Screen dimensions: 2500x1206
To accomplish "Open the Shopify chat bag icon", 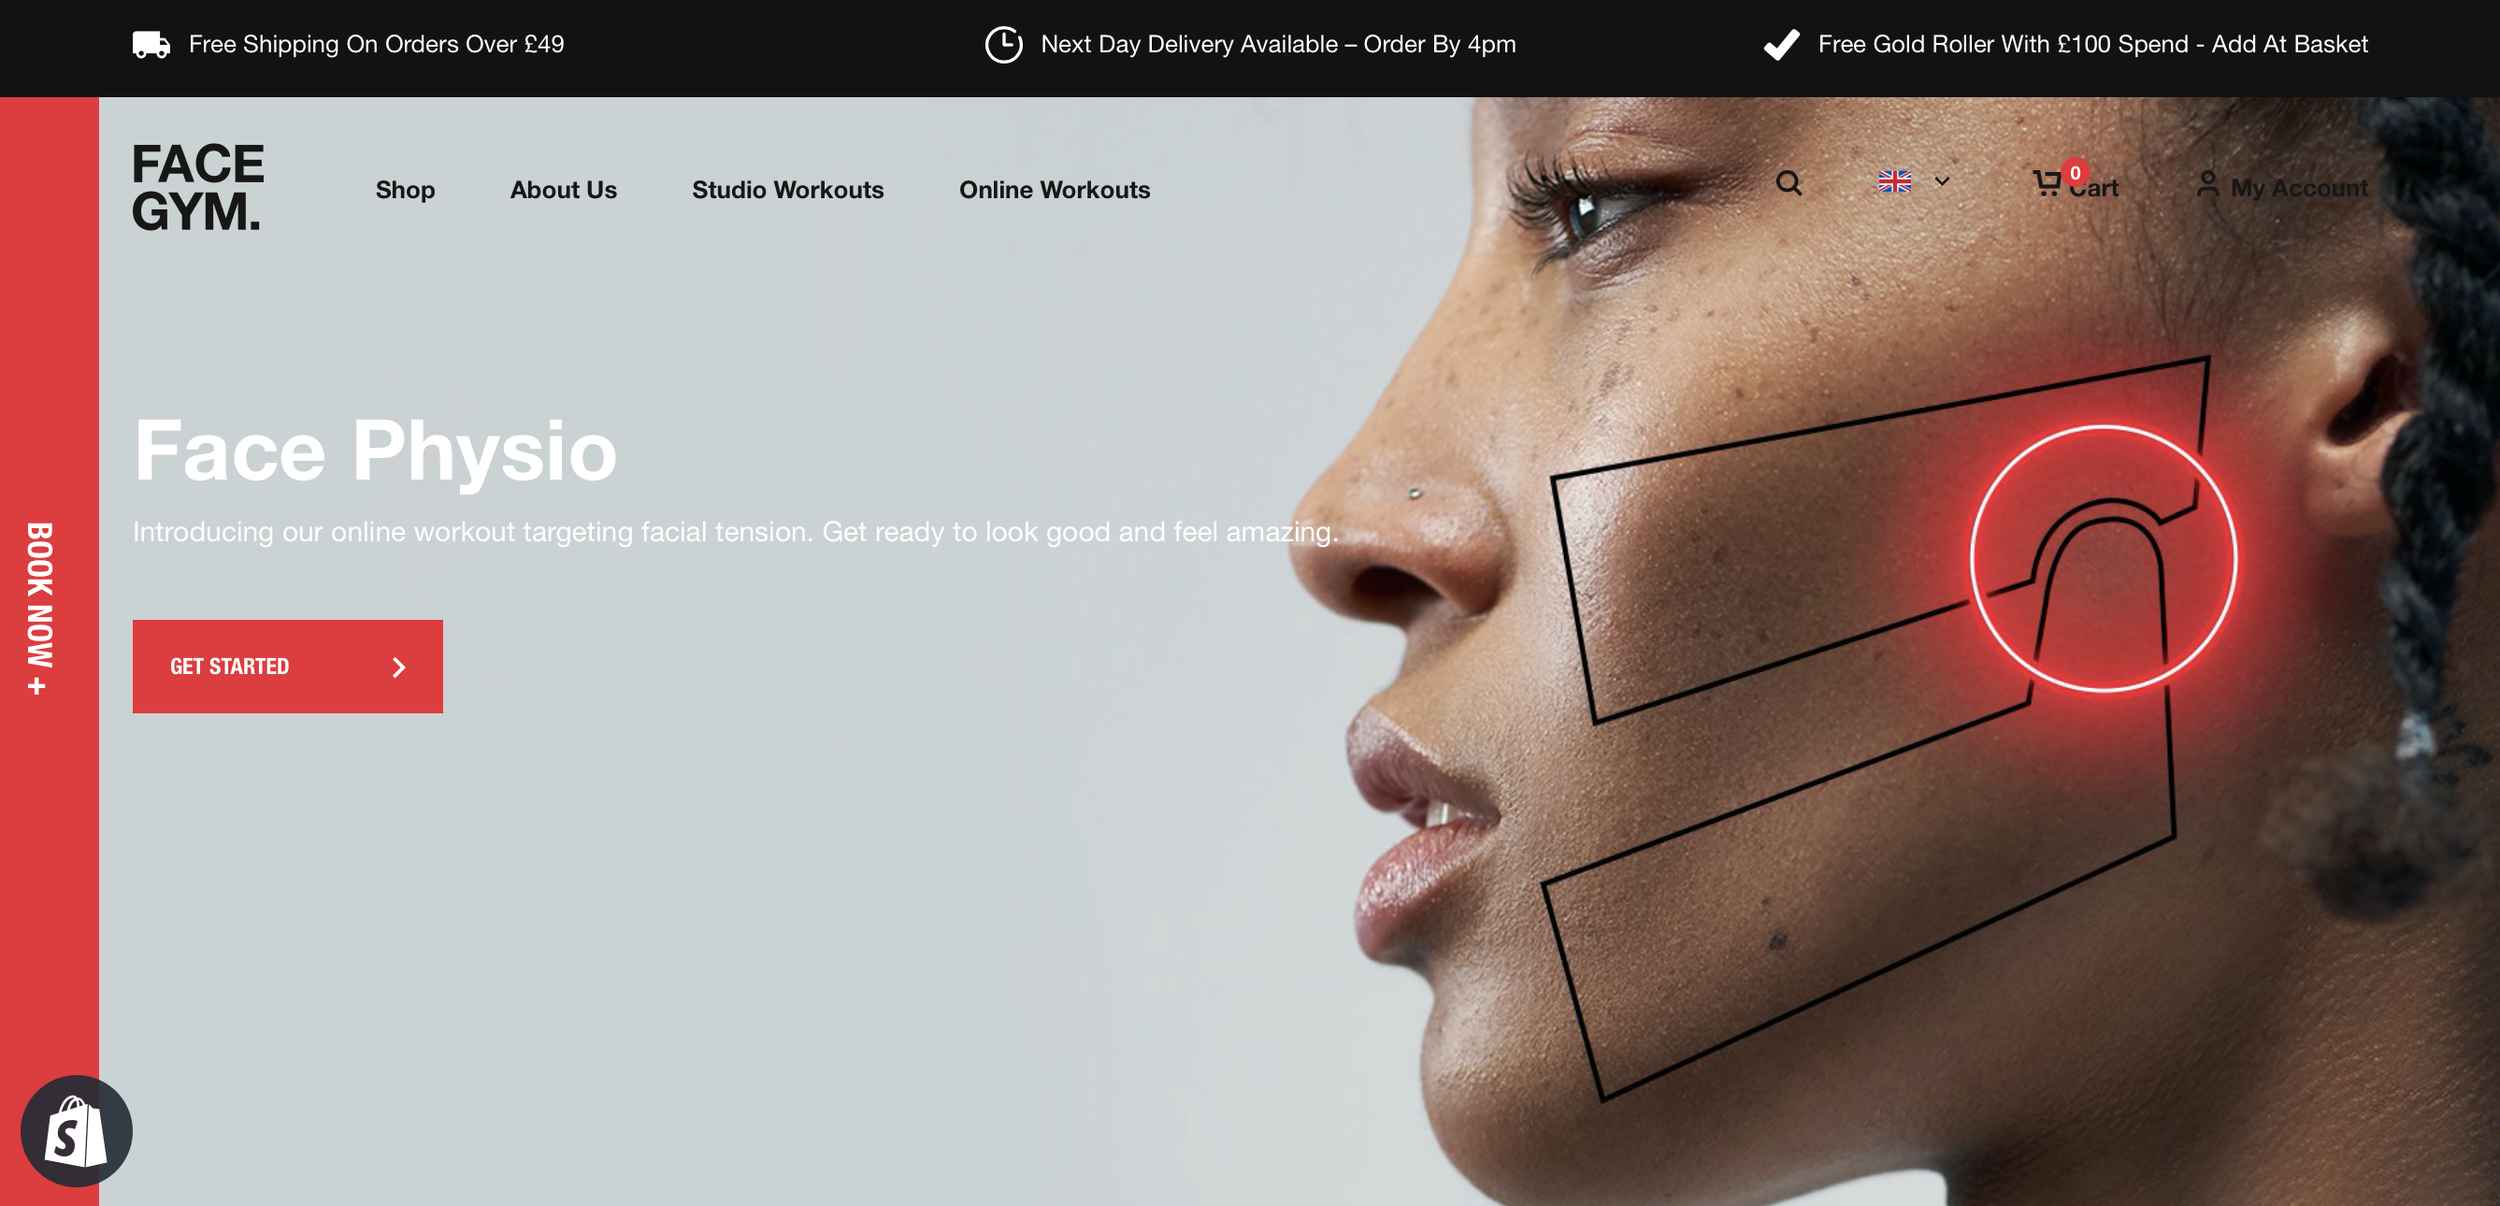I will click(x=76, y=1131).
